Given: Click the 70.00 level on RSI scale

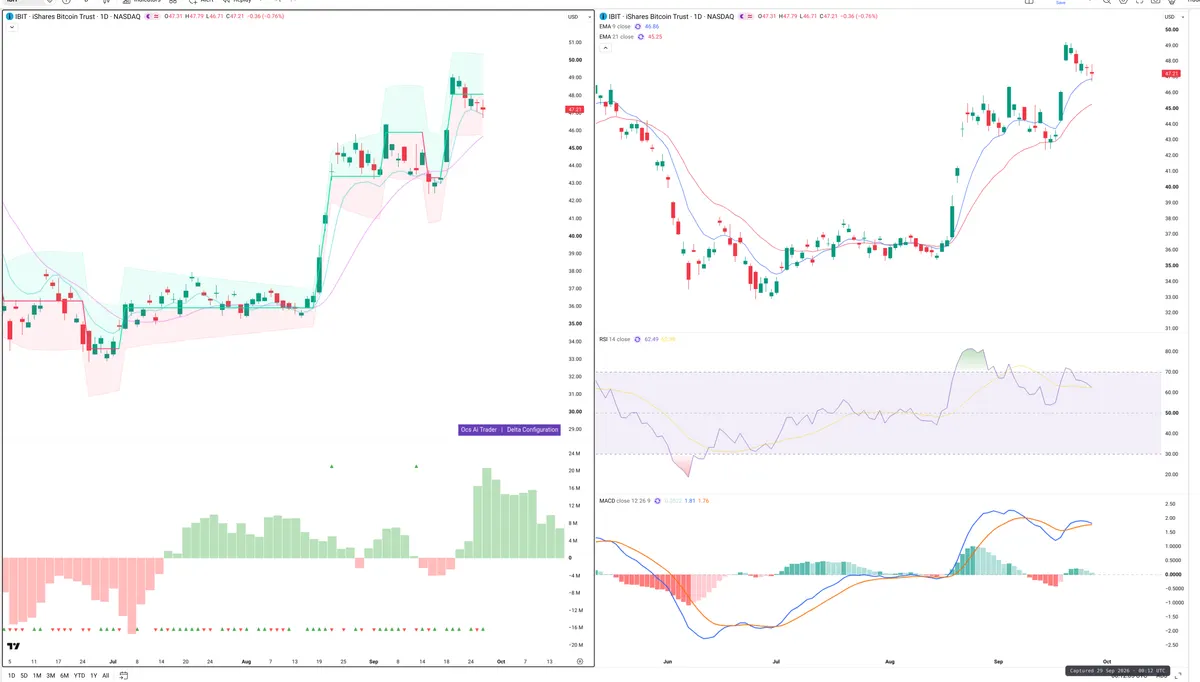Looking at the screenshot, I should tap(1171, 372).
